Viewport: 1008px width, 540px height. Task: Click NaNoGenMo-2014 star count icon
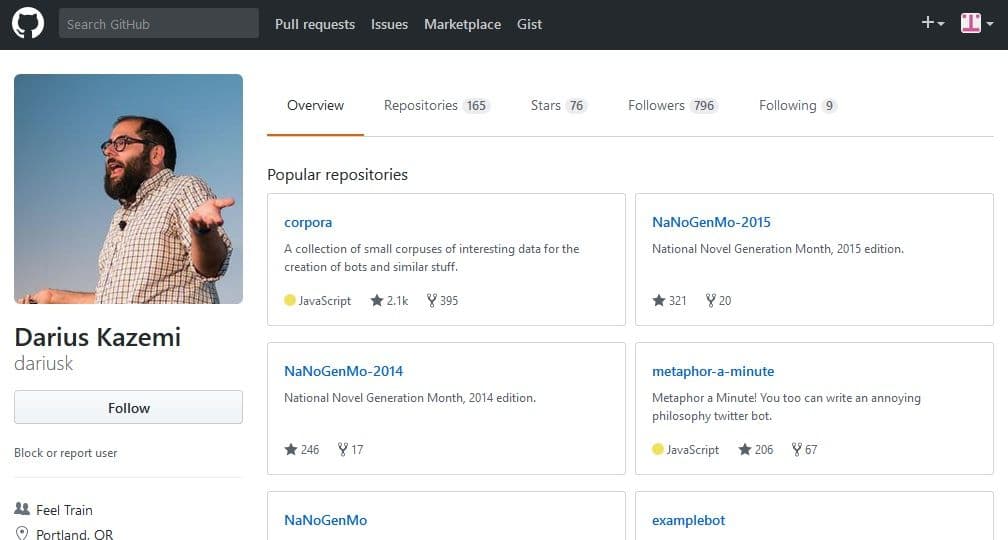291,449
